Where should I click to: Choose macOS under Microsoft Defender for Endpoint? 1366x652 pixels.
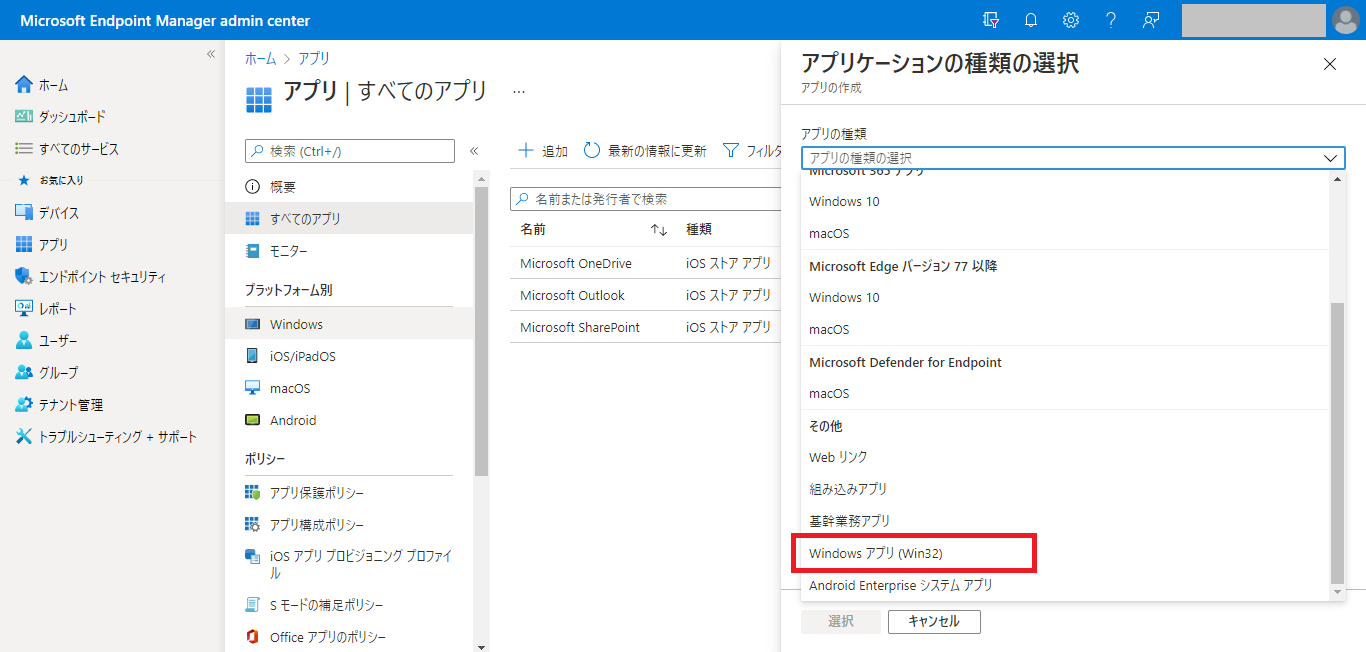(x=1066, y=393)
